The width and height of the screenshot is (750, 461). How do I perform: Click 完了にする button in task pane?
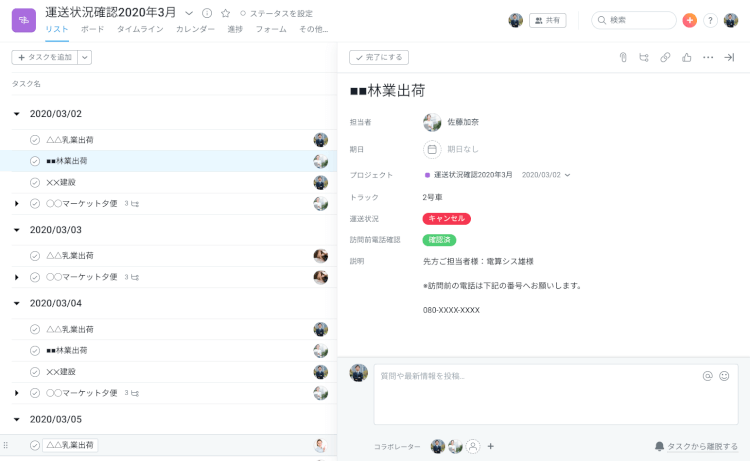[379, 57]
